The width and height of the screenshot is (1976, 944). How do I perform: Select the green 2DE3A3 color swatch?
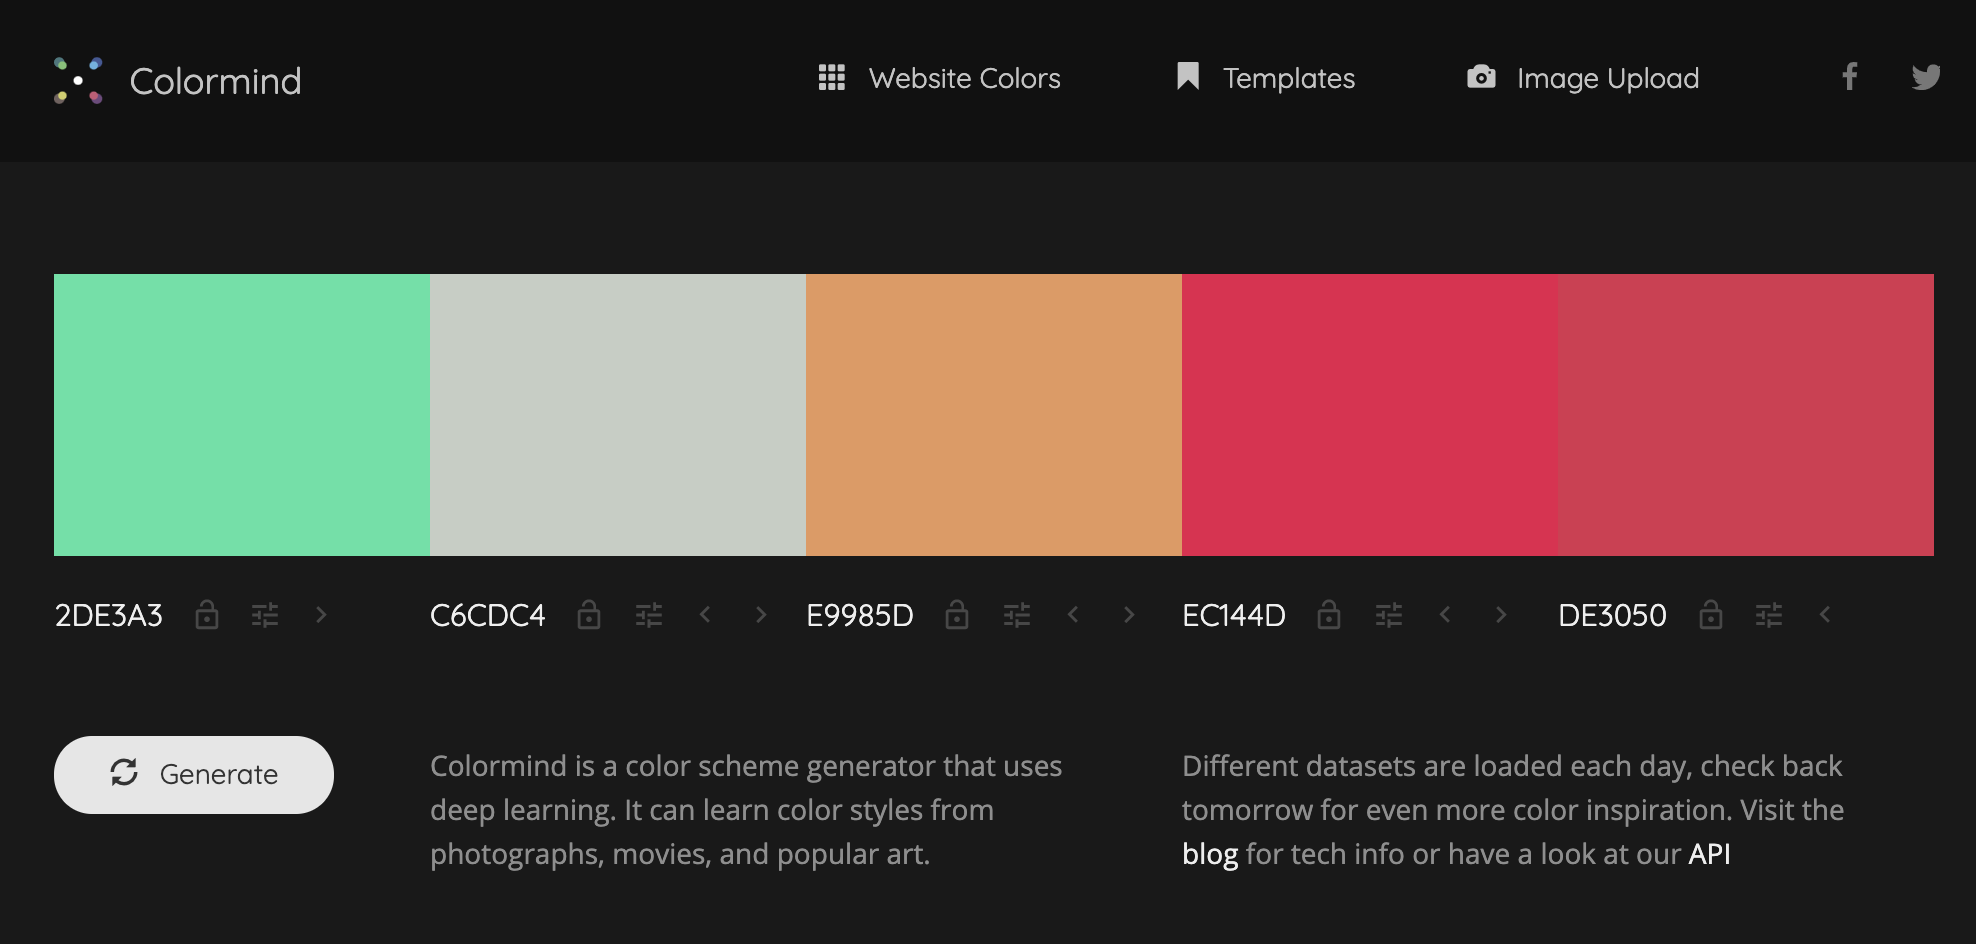pyautogui.click(x=242, y=414)
